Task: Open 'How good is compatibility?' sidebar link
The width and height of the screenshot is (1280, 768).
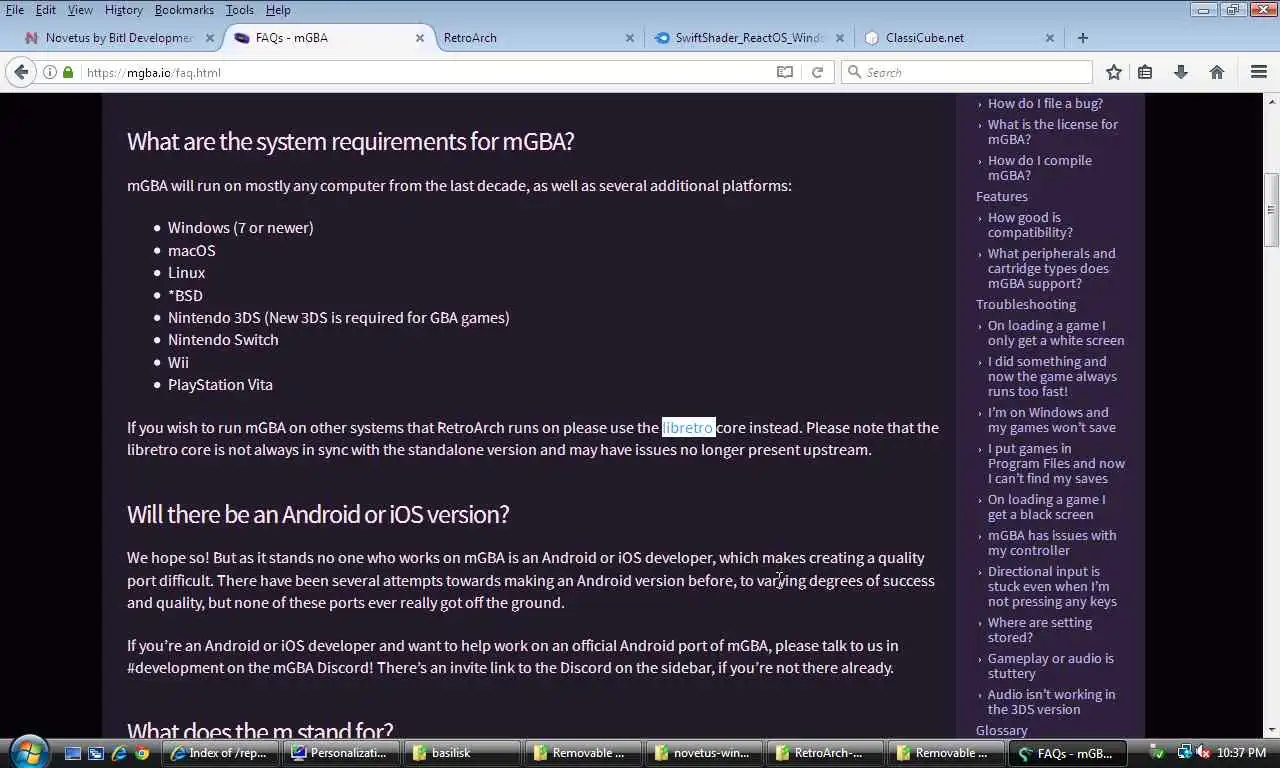Action: (x=1030, y=225)
